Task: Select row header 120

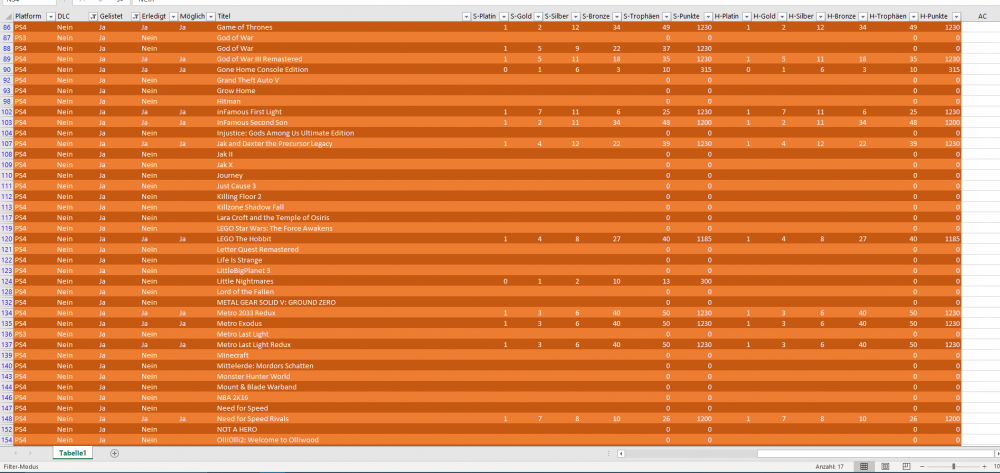Action: pyautogui.click(x=6, y=239)
